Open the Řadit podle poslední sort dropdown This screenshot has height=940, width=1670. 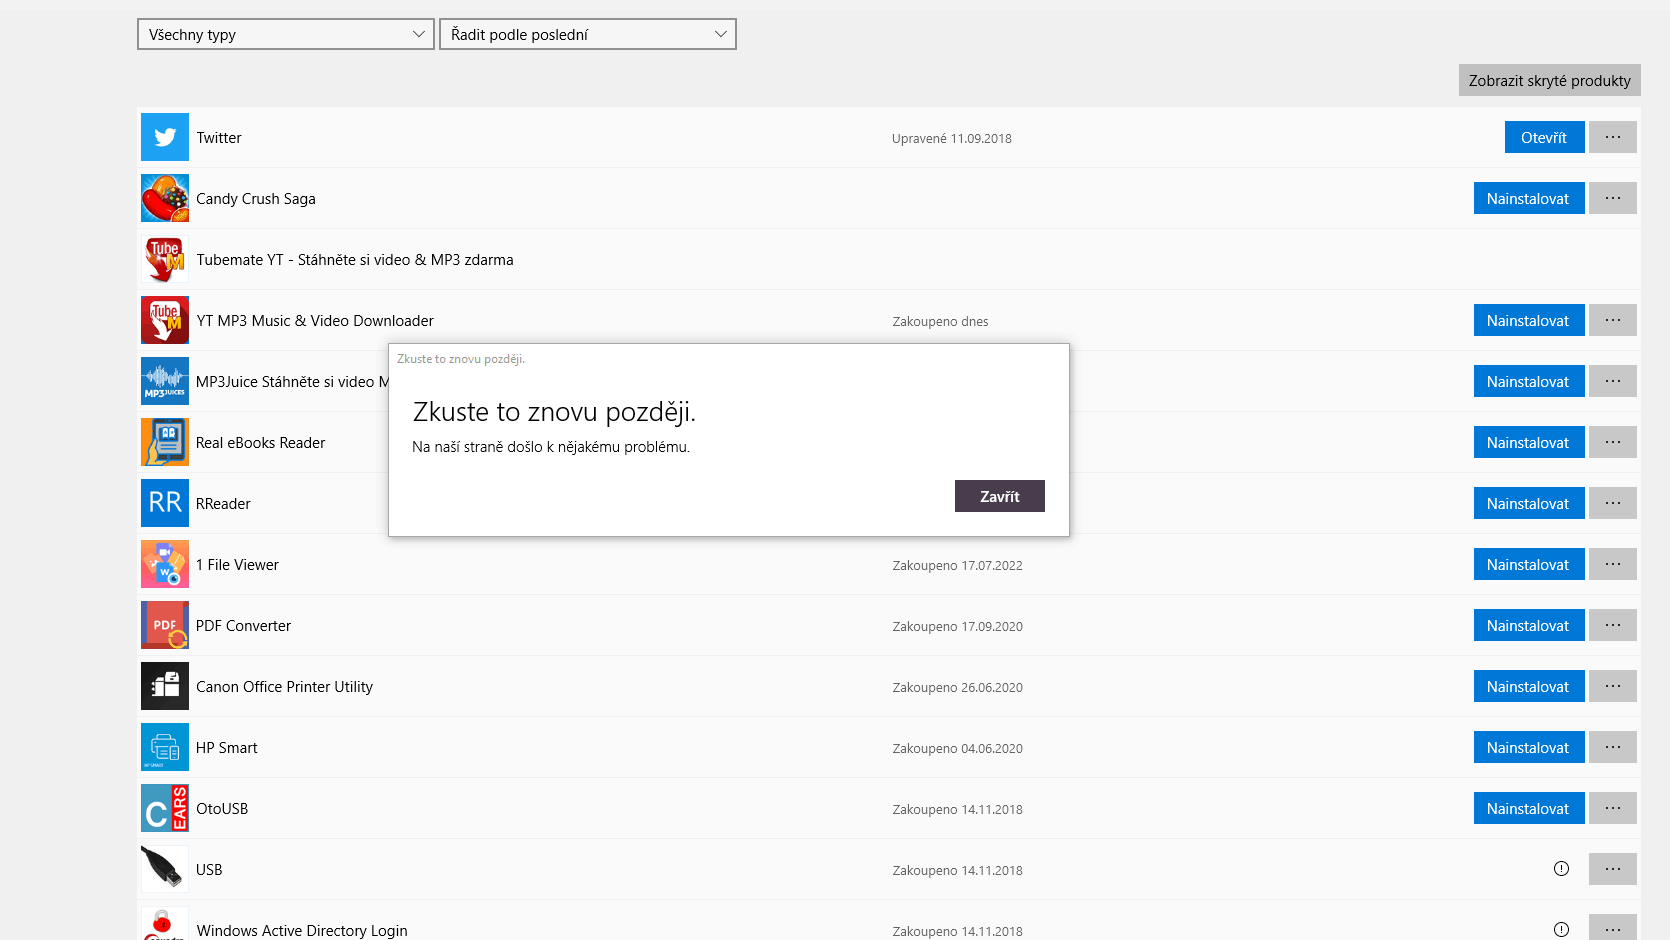pyautogui.click(x=588, y=34)
